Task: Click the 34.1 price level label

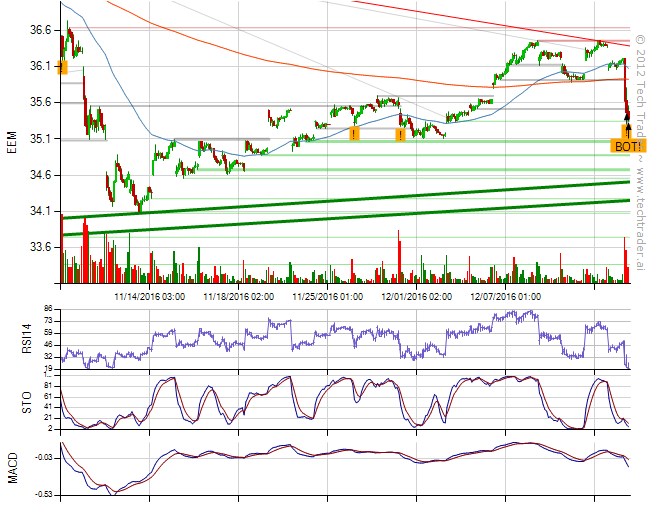Action: tap(40, 211)
